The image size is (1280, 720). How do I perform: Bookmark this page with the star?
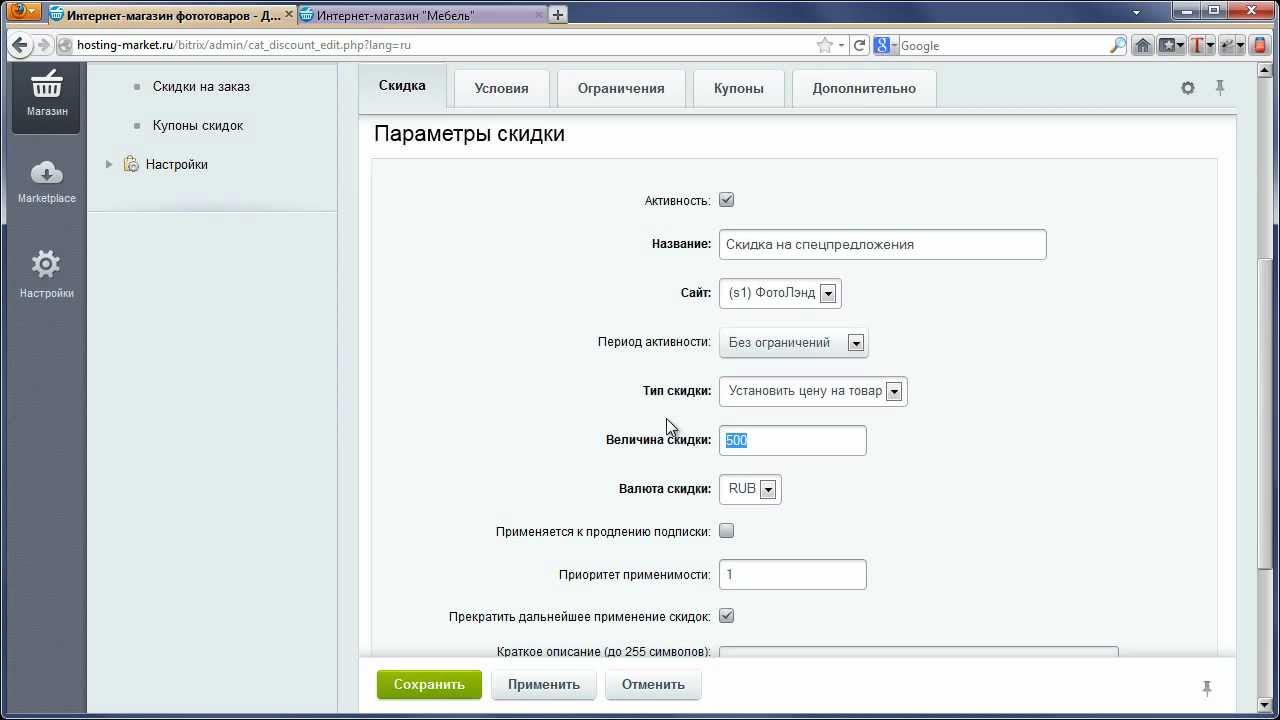pos(824,45)
